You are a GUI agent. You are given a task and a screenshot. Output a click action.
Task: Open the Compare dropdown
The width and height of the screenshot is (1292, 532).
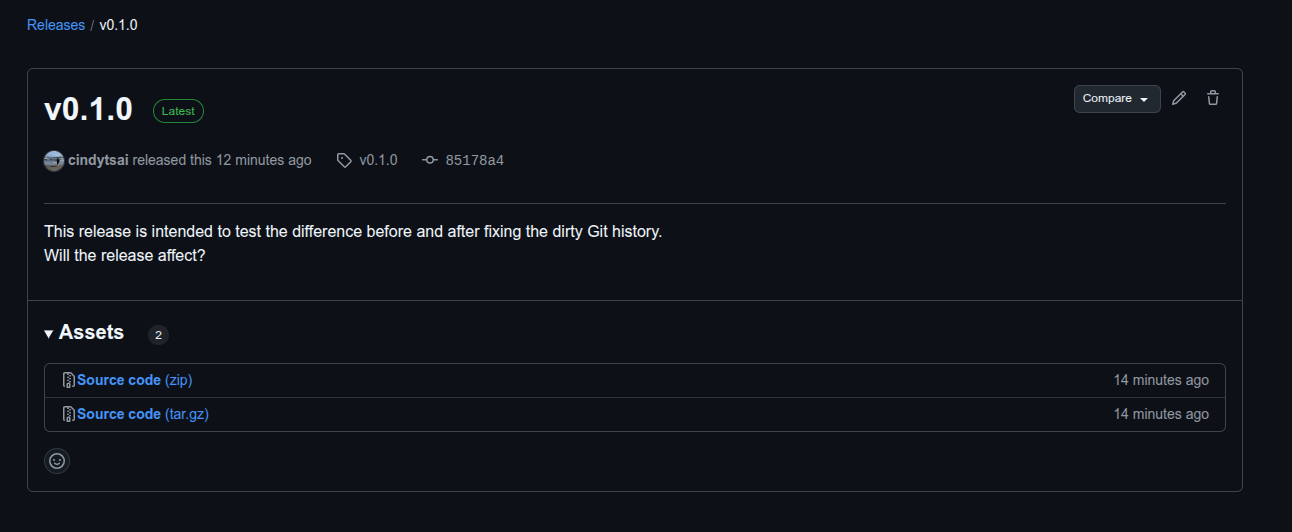pyautogui.click(x=1117, y=99)
